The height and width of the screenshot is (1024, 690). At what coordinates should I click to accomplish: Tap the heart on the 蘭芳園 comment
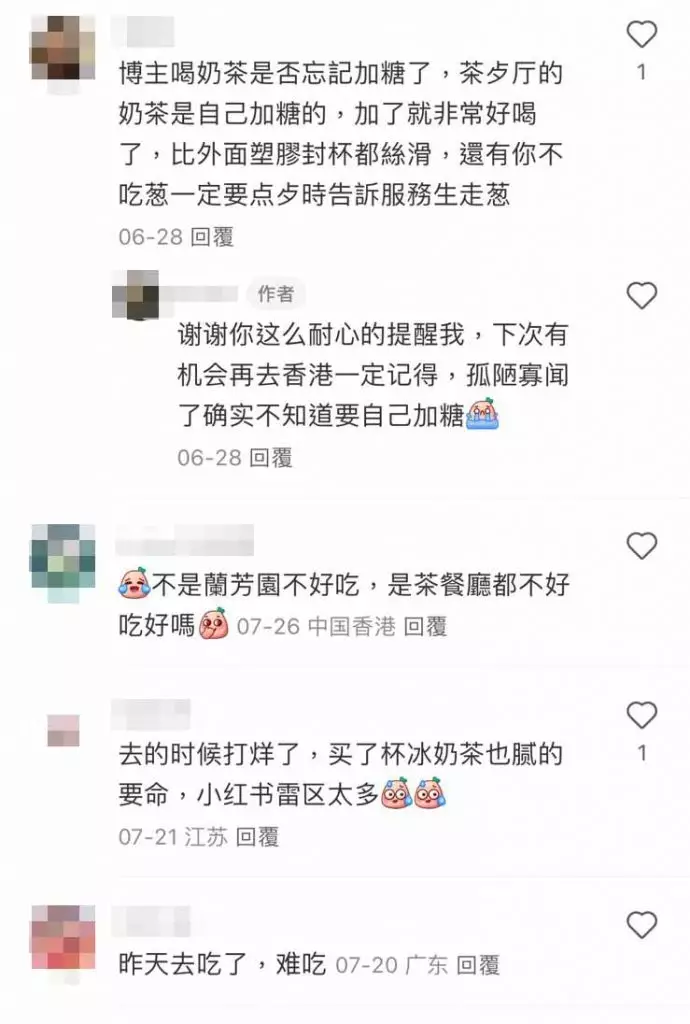[x=641, y=545]
